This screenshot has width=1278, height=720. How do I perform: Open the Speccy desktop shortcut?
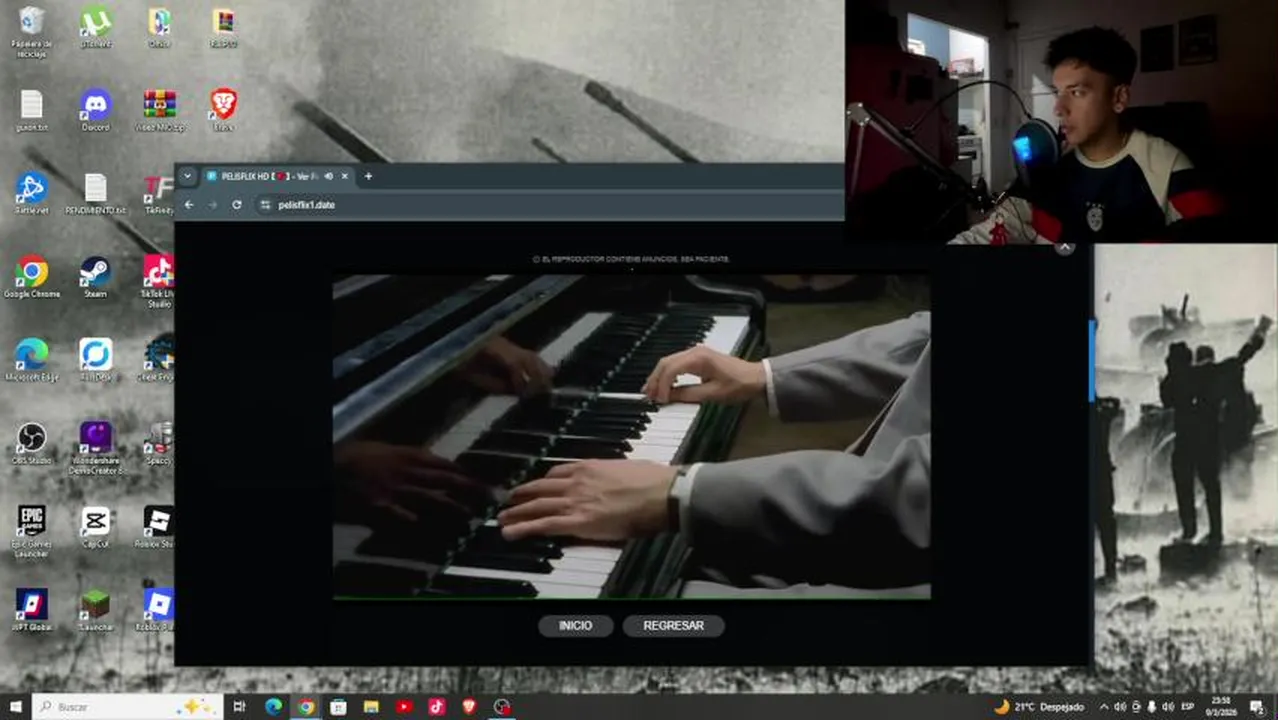point(159,444)
